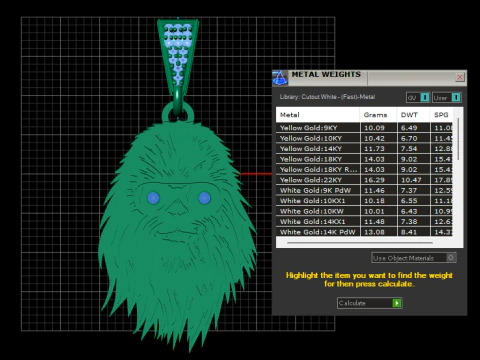The image size is (480, 360).
Task: Click the 11.46 grams value
Action: (374, 190)
